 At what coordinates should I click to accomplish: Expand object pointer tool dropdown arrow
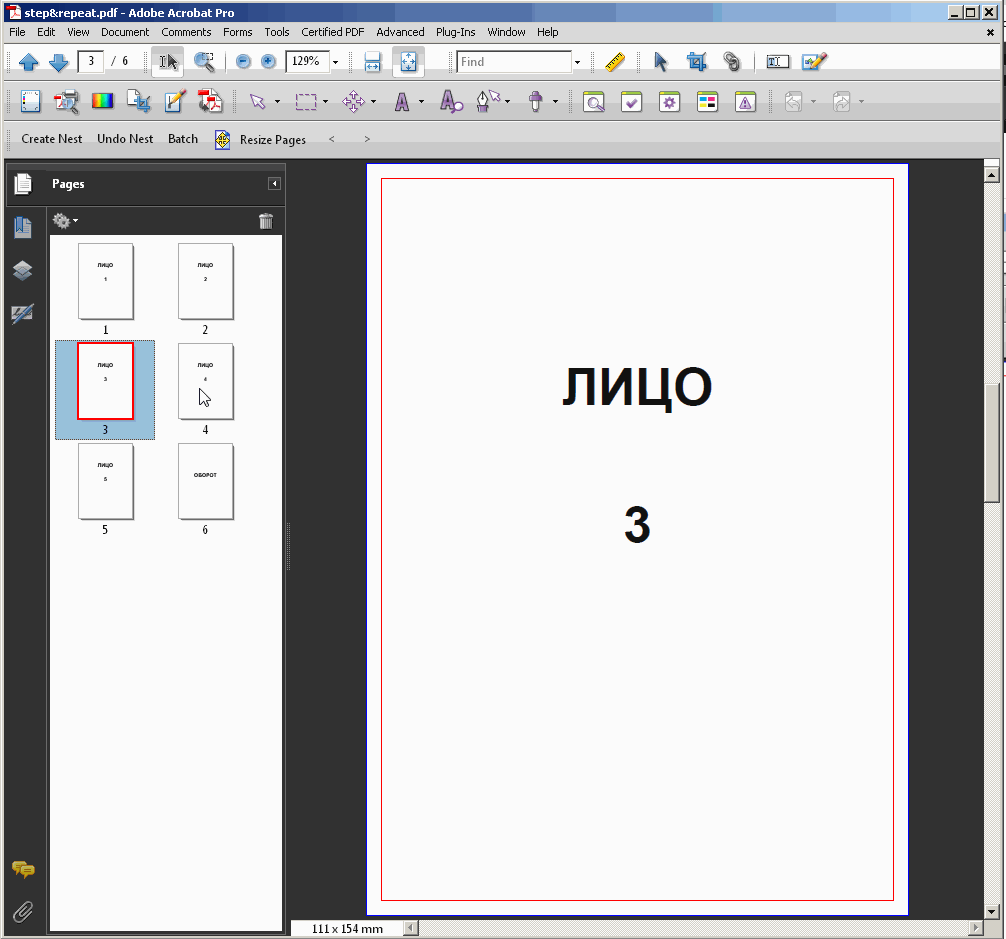tap(277, 101)
